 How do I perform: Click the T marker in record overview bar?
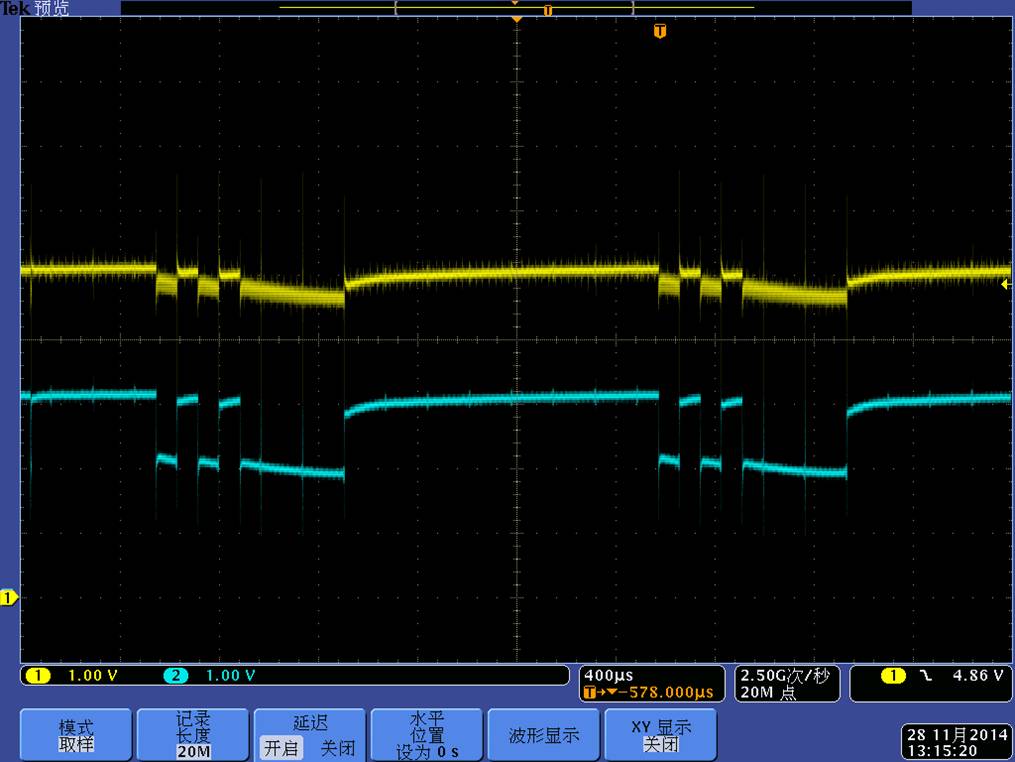pos(547,9)
